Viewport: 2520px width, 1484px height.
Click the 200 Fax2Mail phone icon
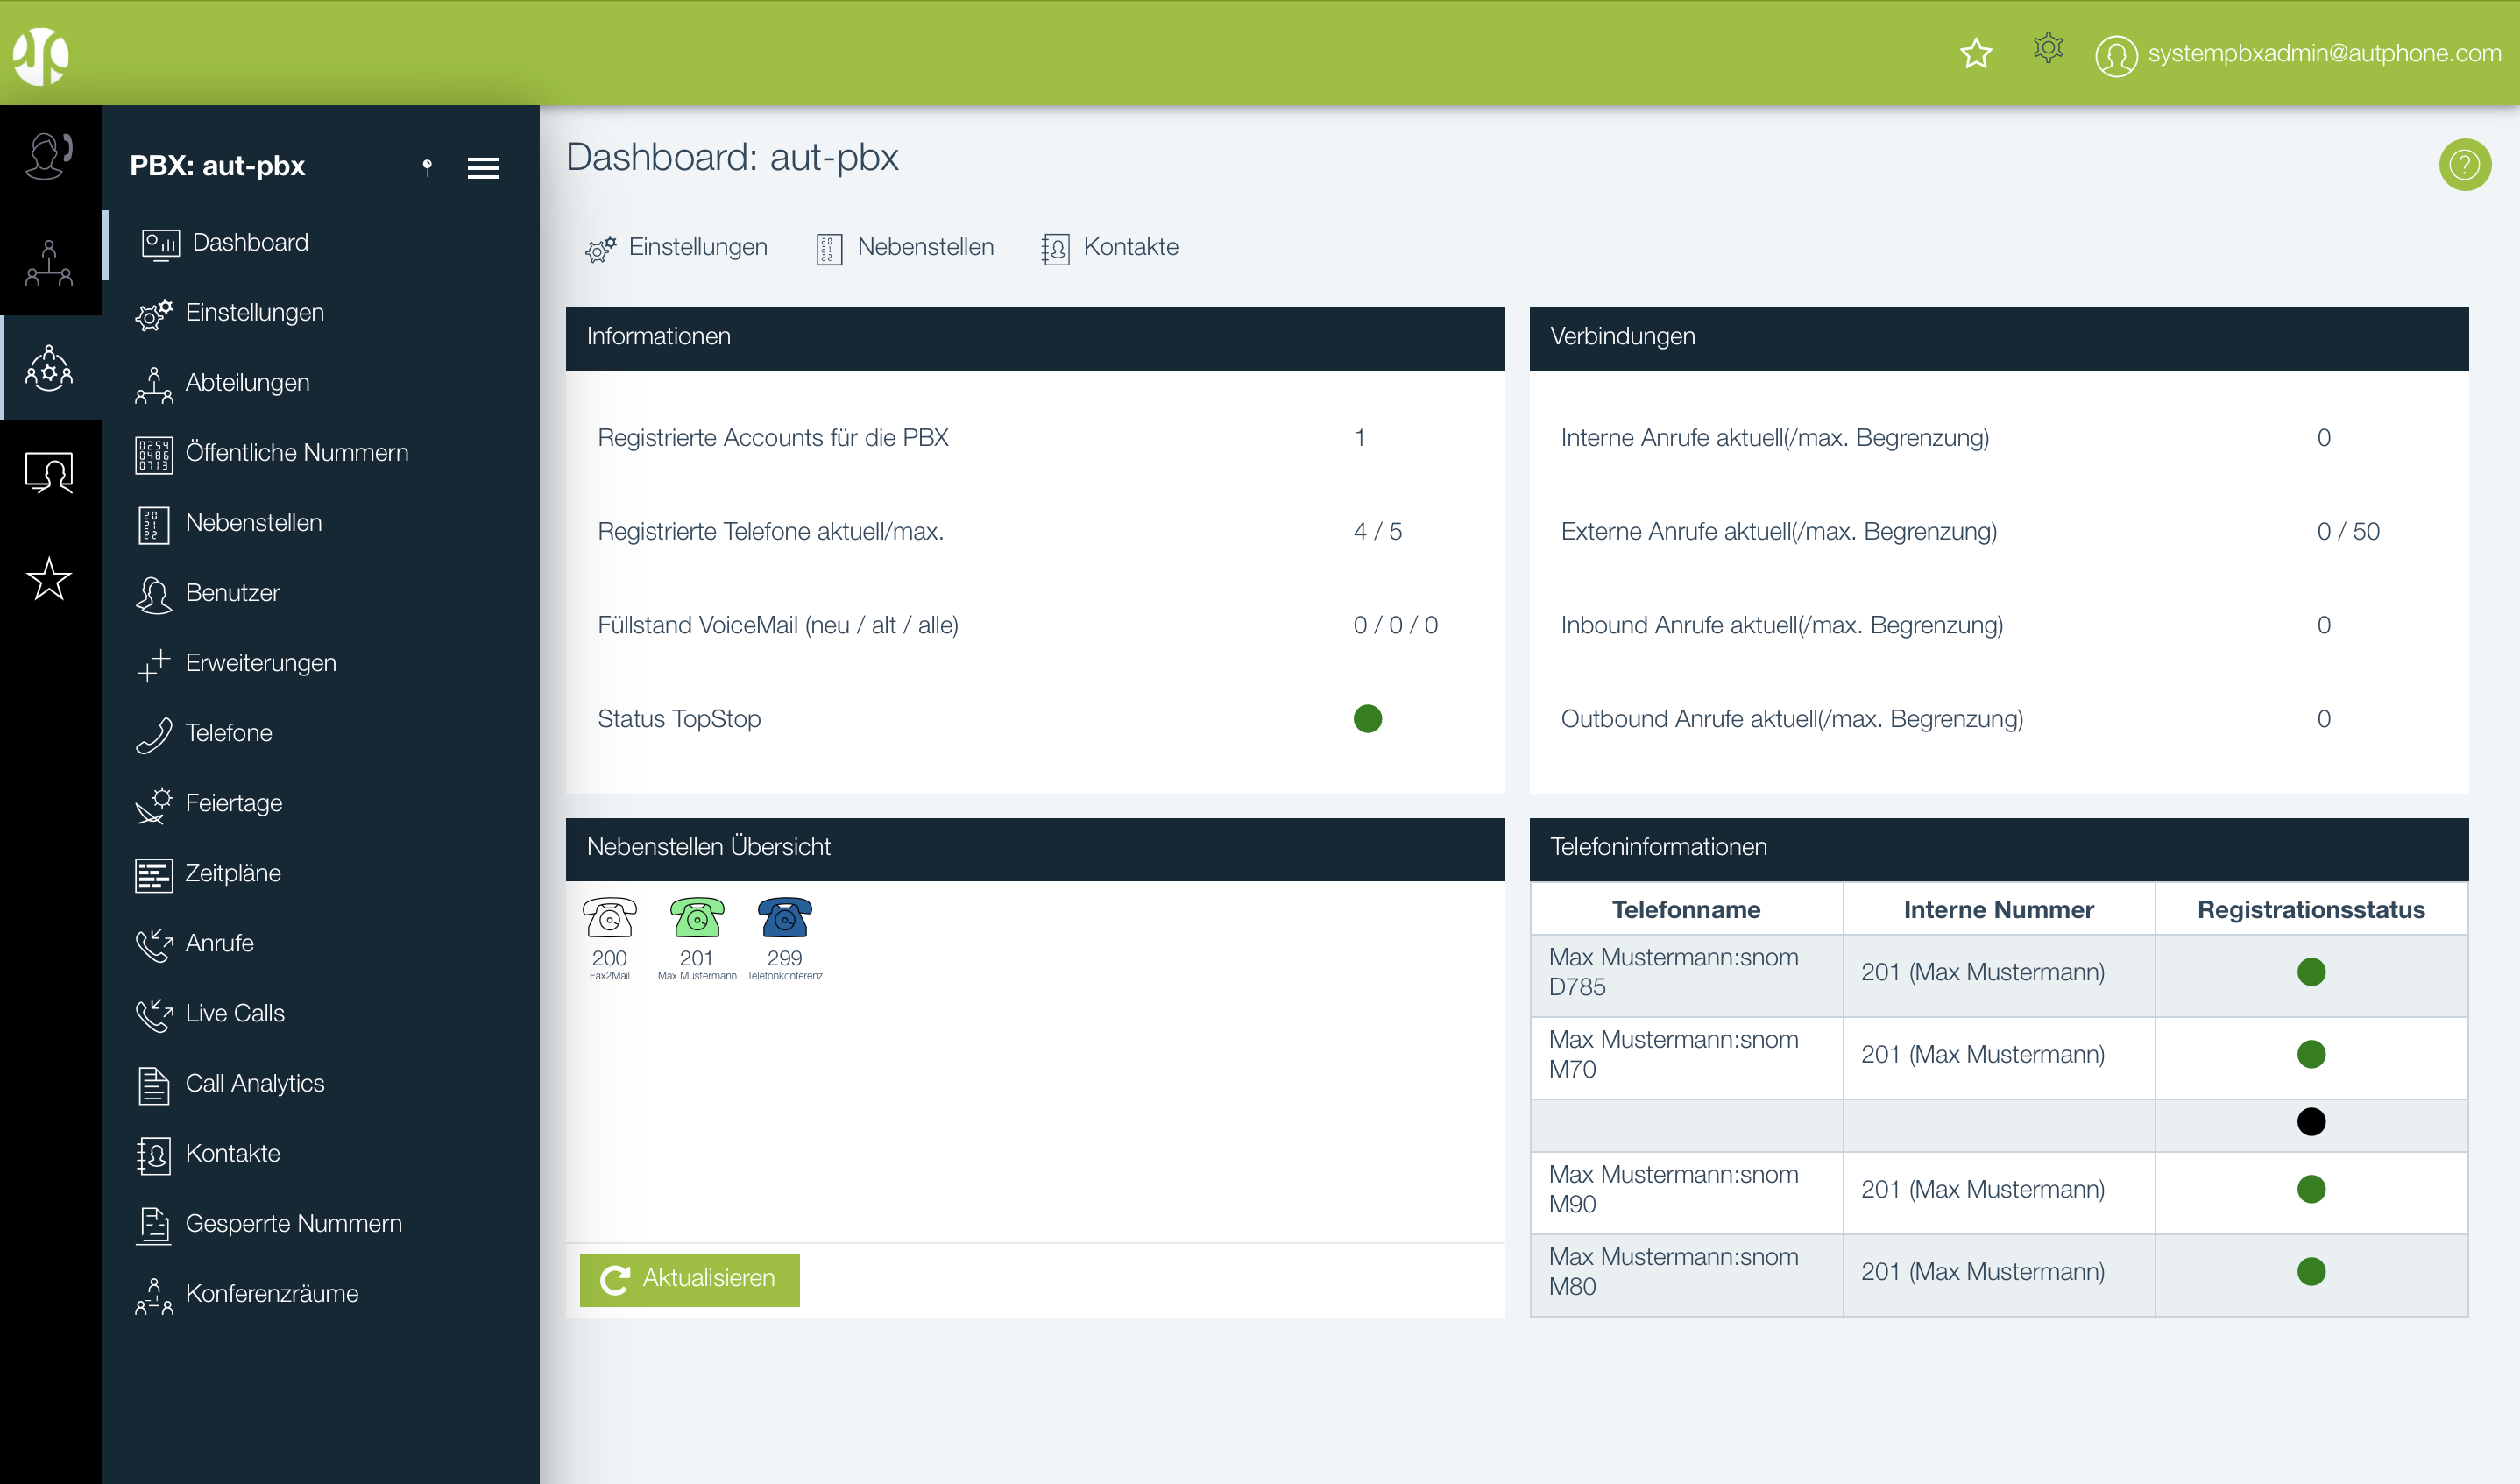(x=609, y=919)
